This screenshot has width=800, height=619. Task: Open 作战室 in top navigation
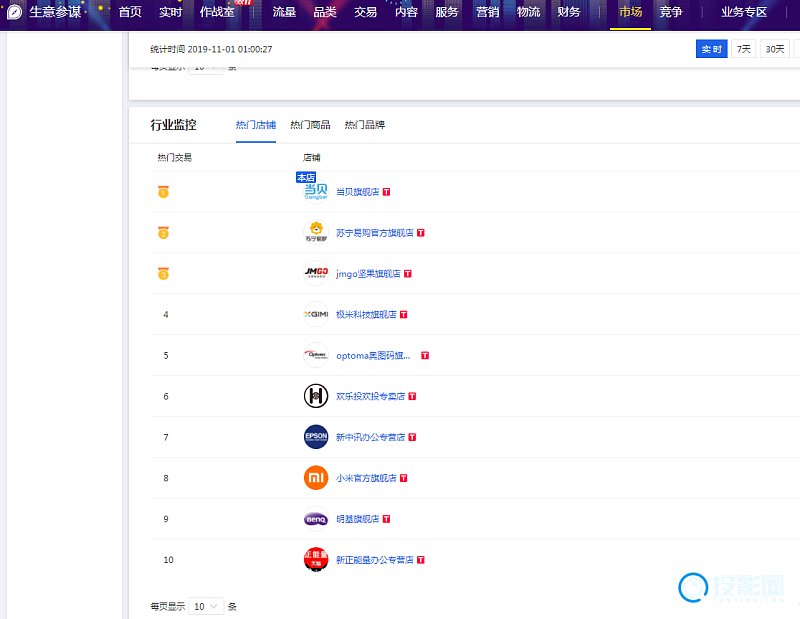tap(217, 12)
